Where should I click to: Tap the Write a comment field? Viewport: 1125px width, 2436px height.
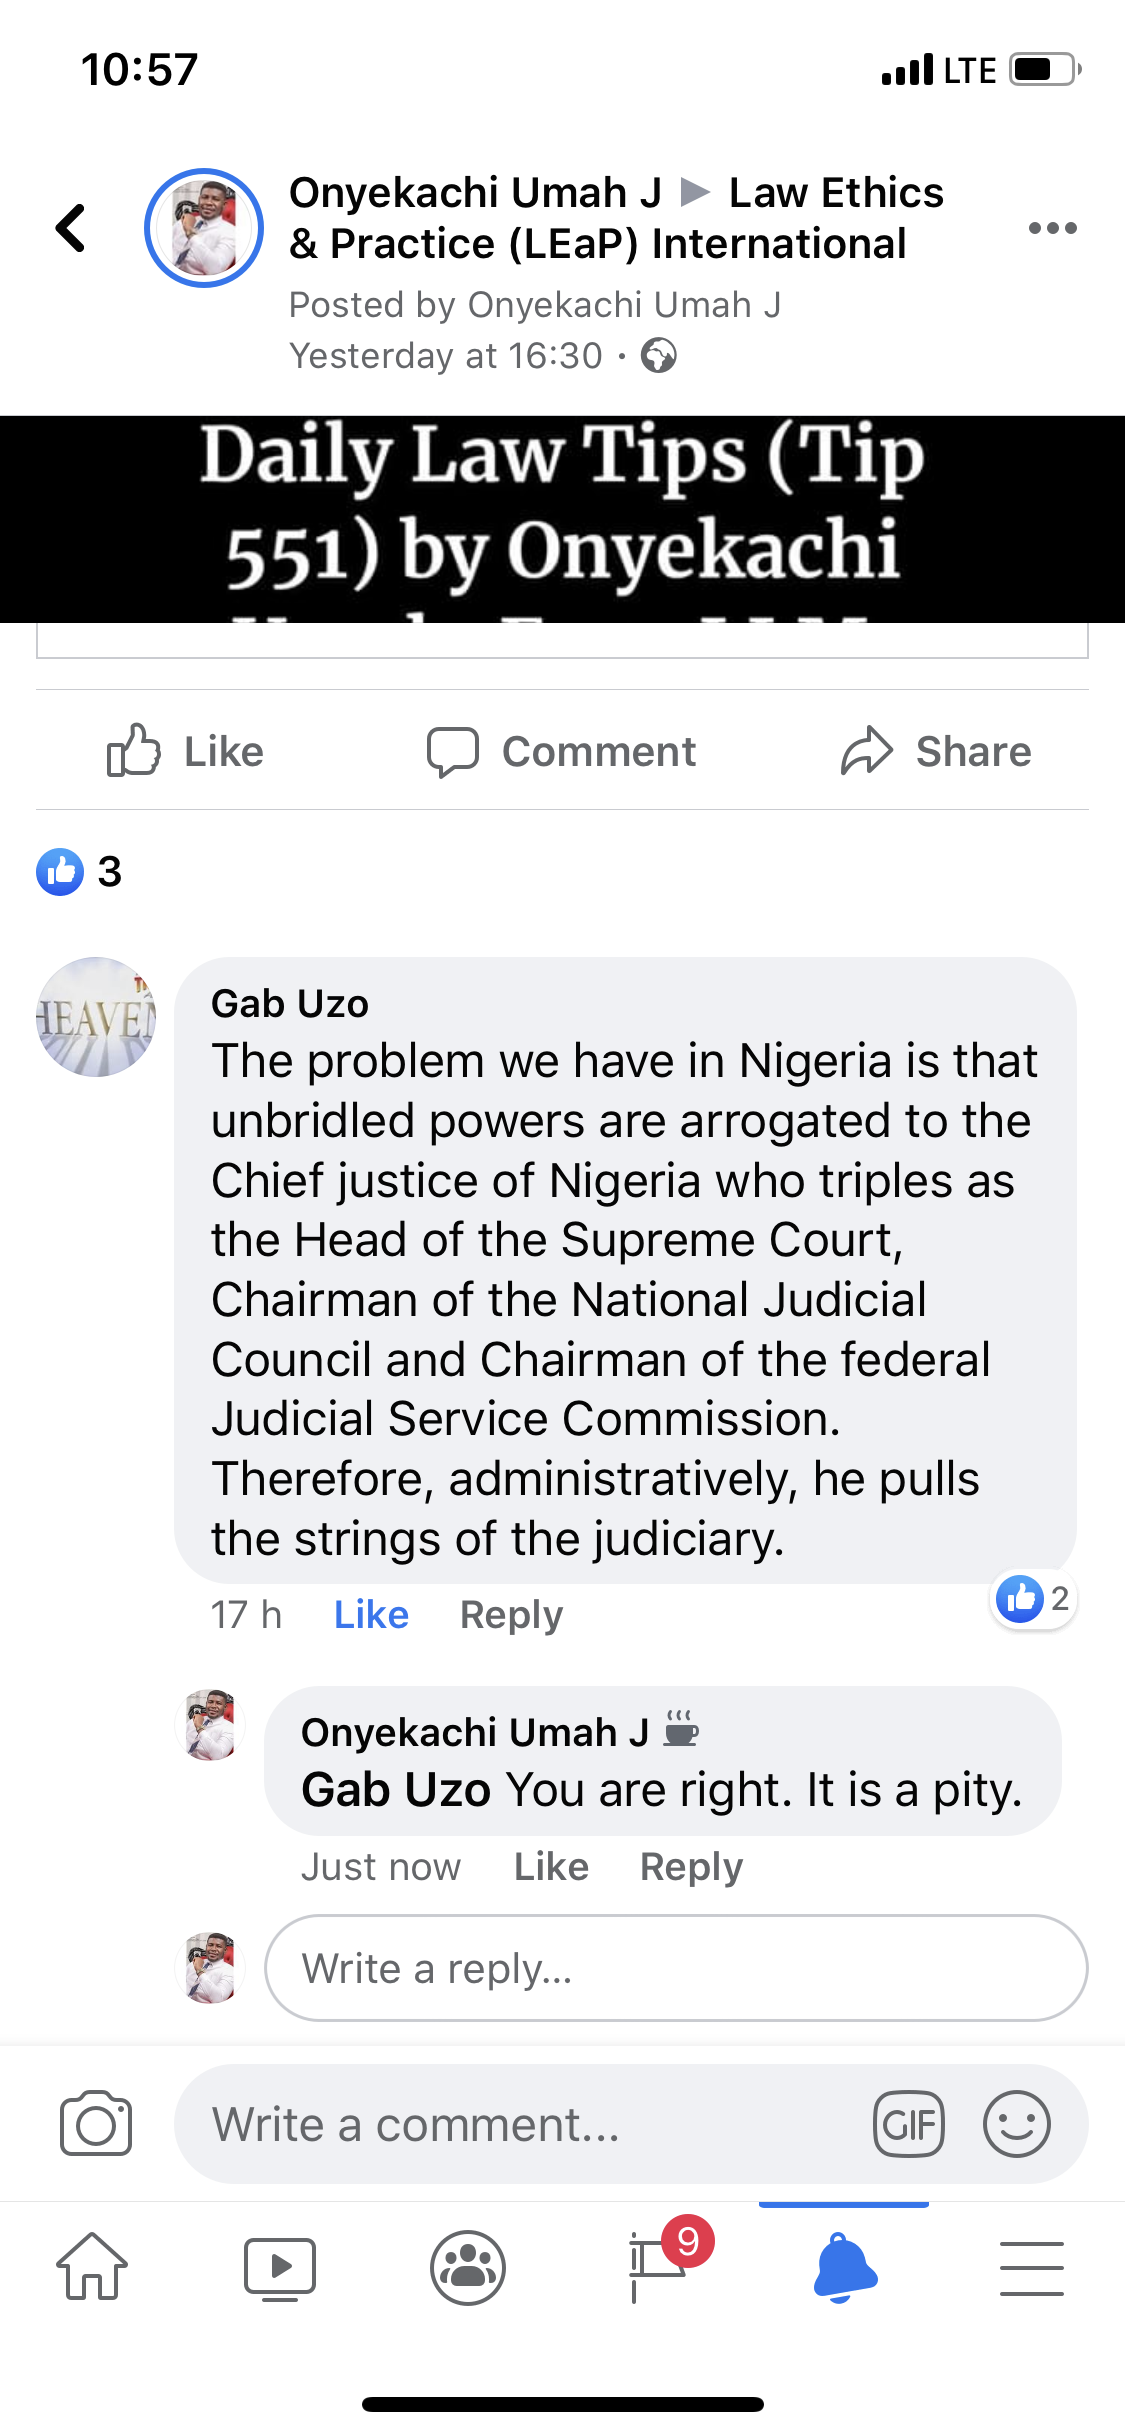pyautogui.click(x=520, y=2124)
